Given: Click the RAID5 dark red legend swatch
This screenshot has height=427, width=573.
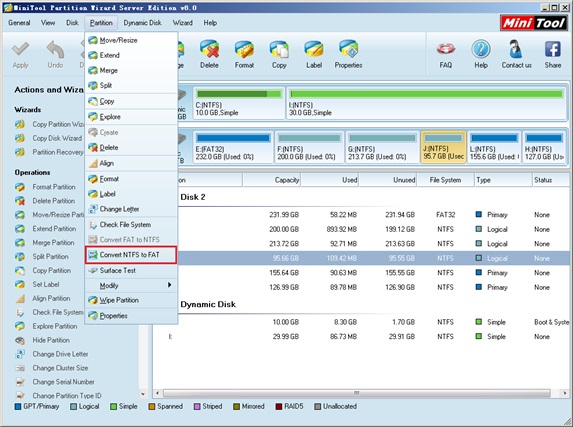Looking at the screenshot, I should 279,407.
